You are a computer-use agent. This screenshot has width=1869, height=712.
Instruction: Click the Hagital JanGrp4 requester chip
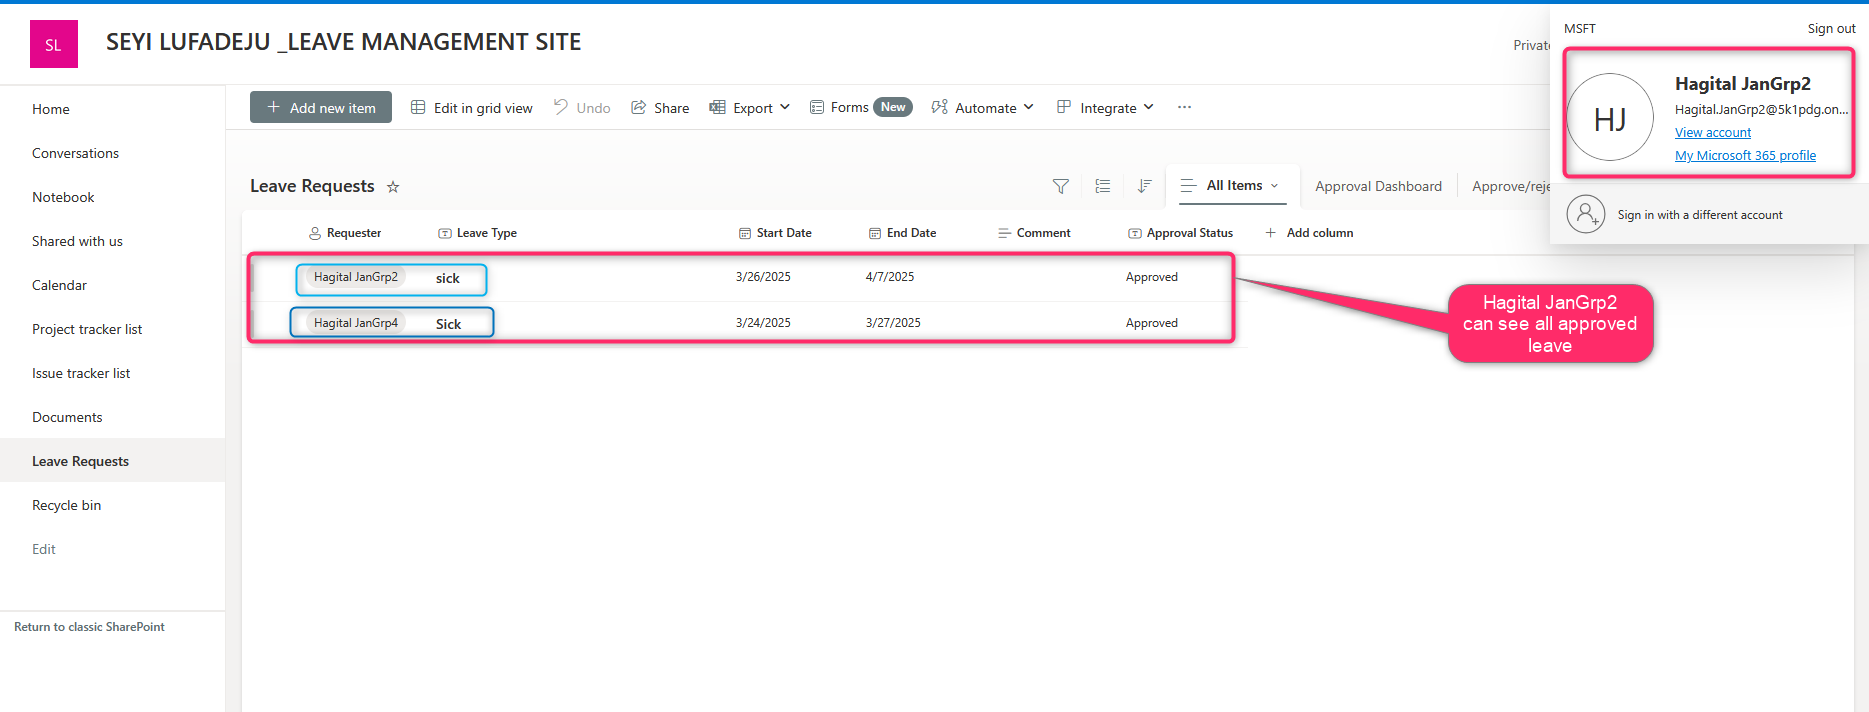[356, 323]
